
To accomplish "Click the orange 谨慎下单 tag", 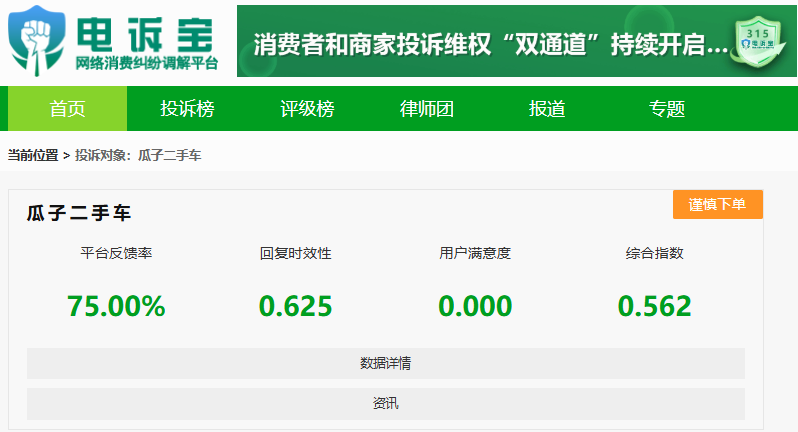I will point(718,205).
